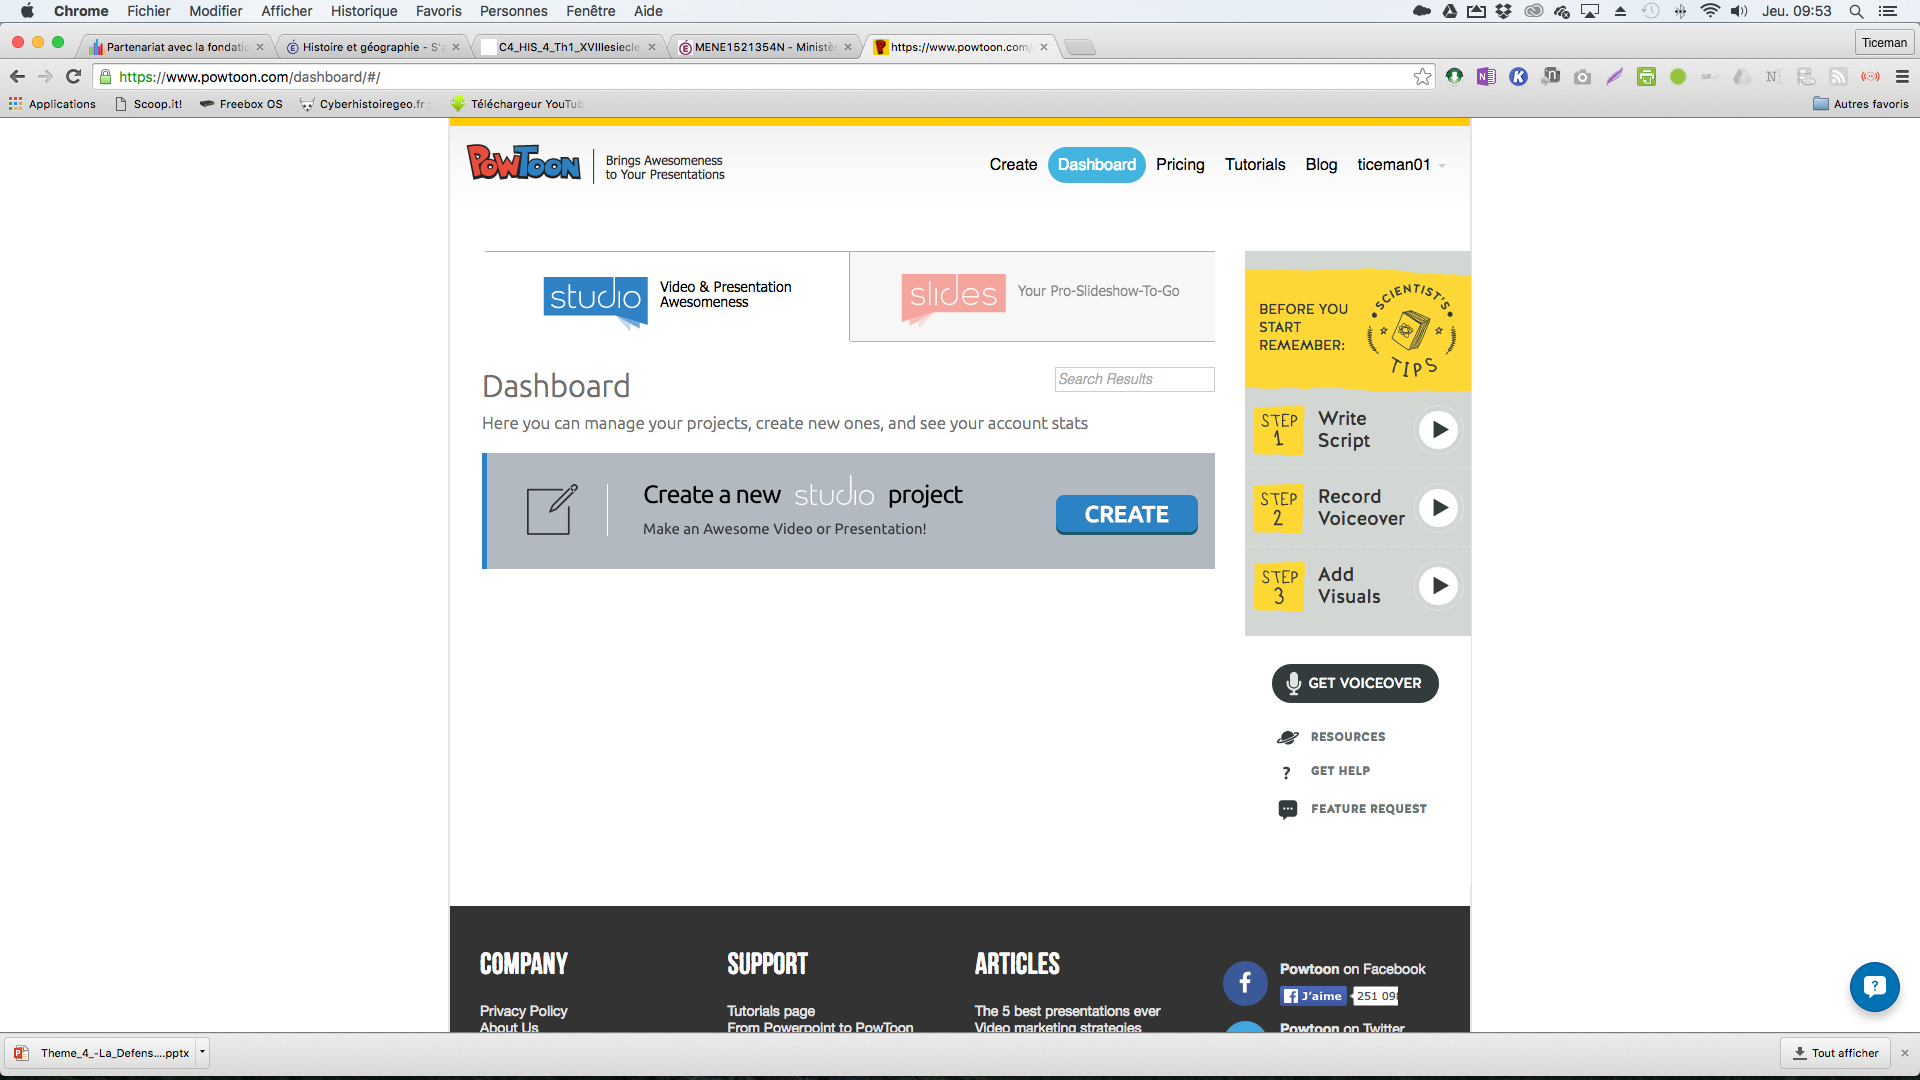
Task: Open the ticeman01 account dropdown menu
Action: [x=1403, y=165]
